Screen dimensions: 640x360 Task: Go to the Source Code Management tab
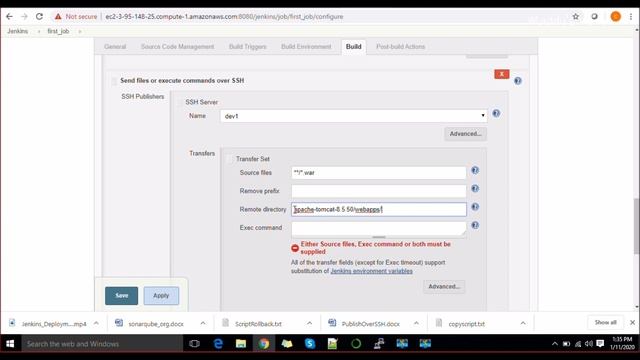pos(178,47)
